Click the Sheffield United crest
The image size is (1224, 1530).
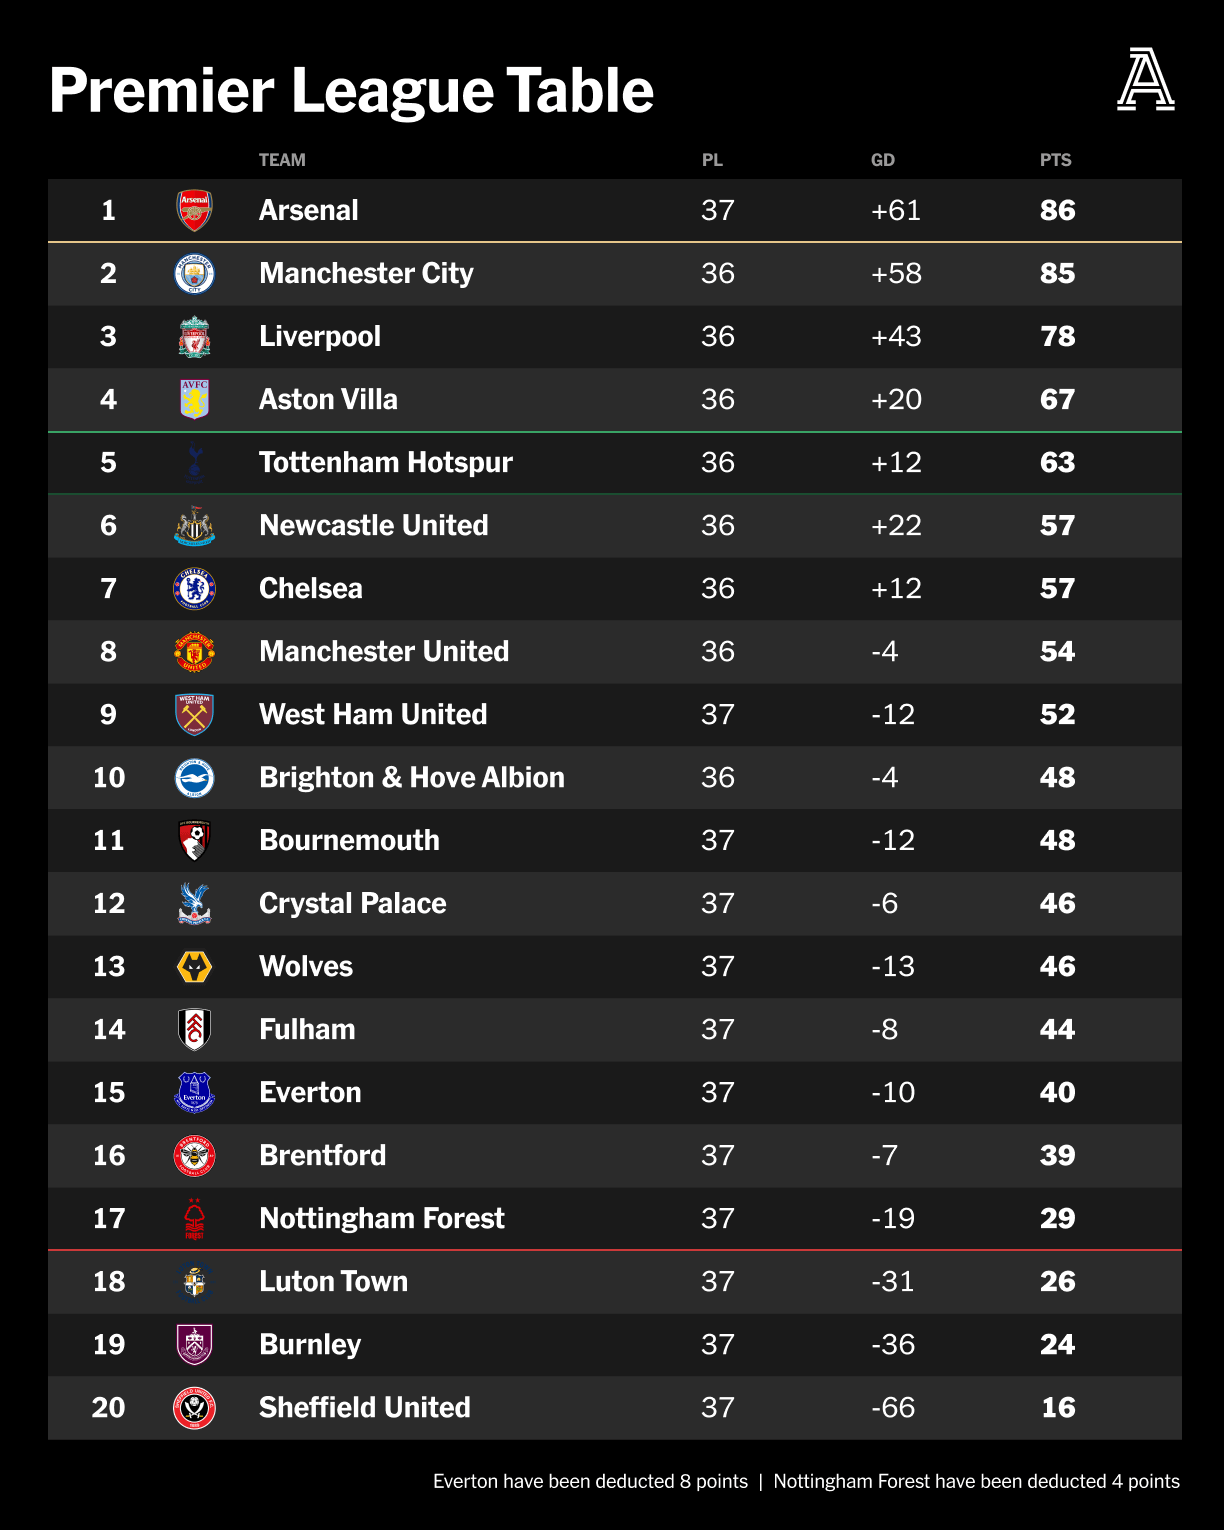point(194,1408)
